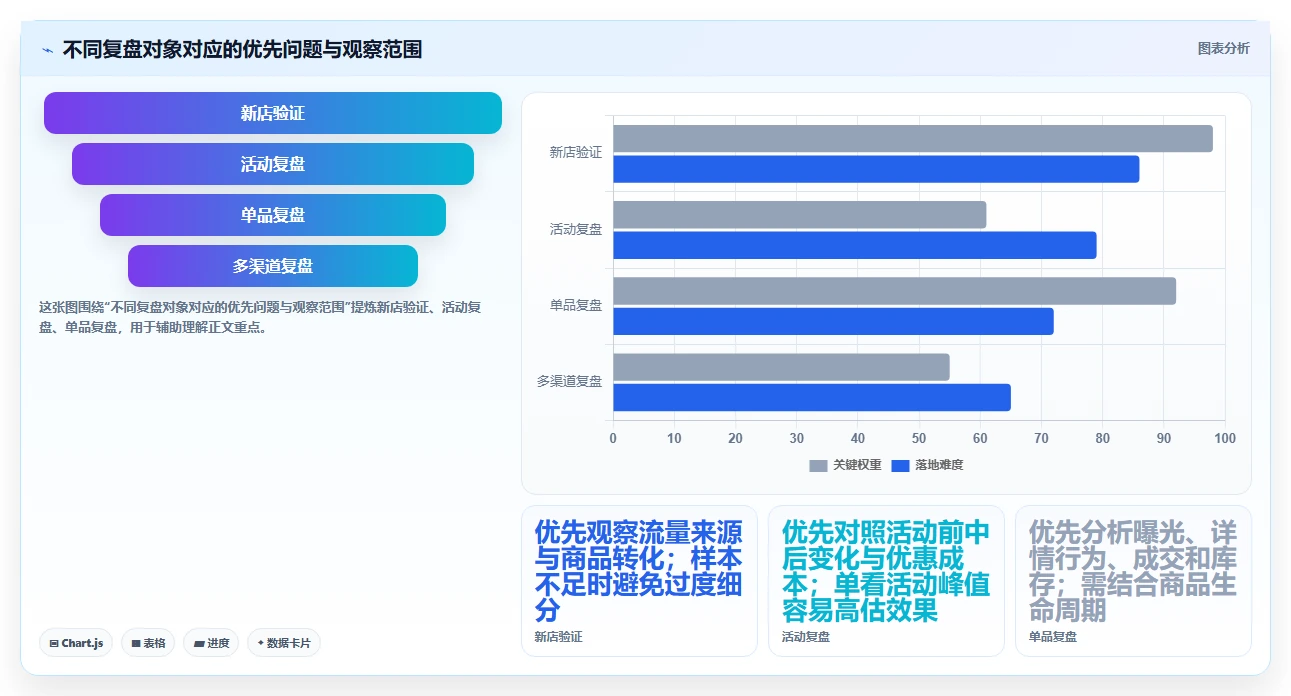Select the 多渠道复盘 funnel stage

tap(273, 266)
